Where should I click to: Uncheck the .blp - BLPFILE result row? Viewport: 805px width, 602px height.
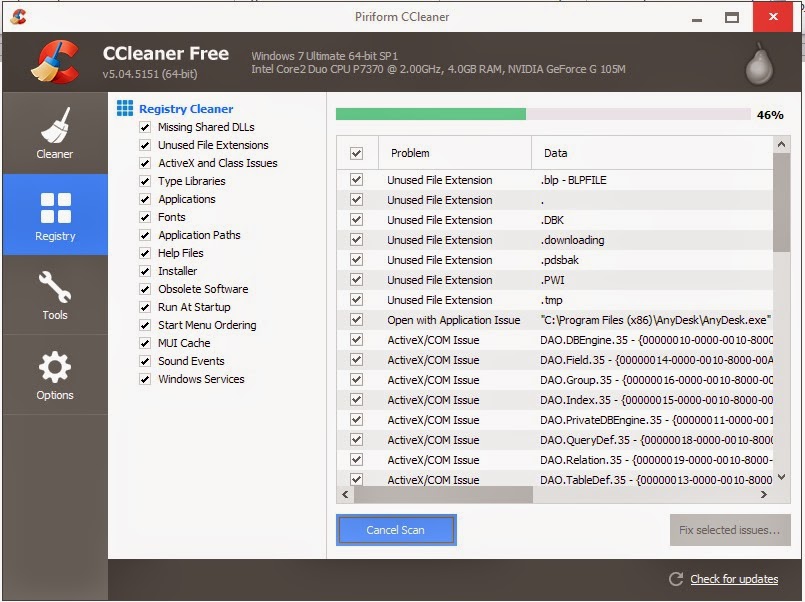click(356, 180)
